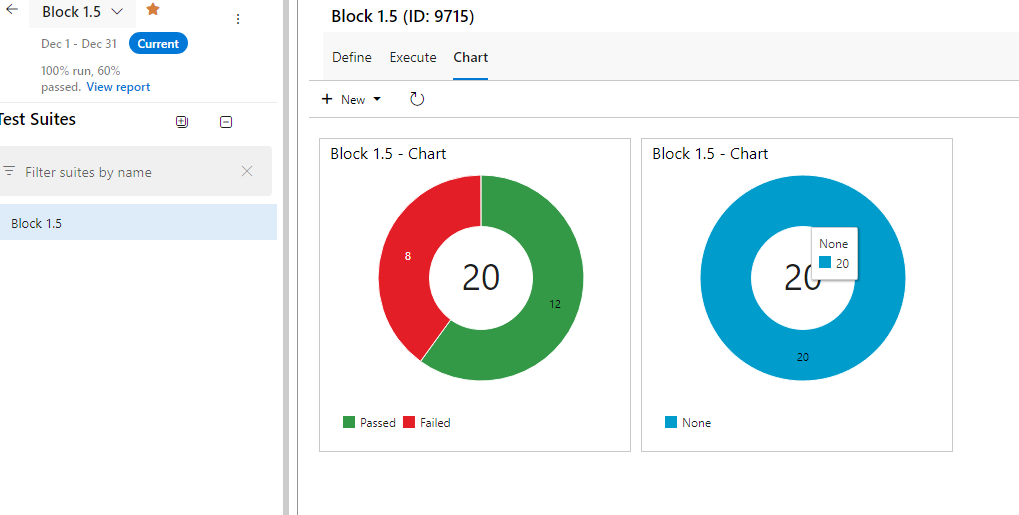
Task: Click the red Failed donut segment labeled 8
Action: coord(407,256)
